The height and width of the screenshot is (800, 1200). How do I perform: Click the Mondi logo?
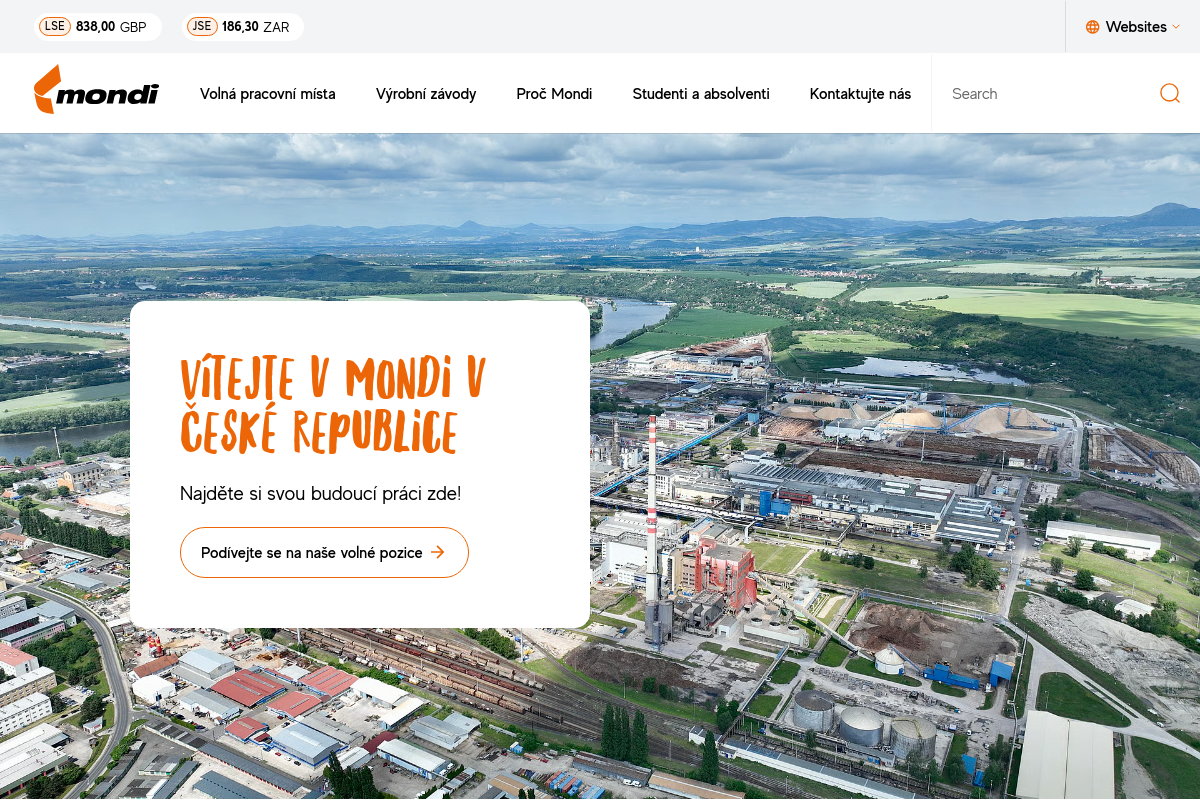[96, 91]
